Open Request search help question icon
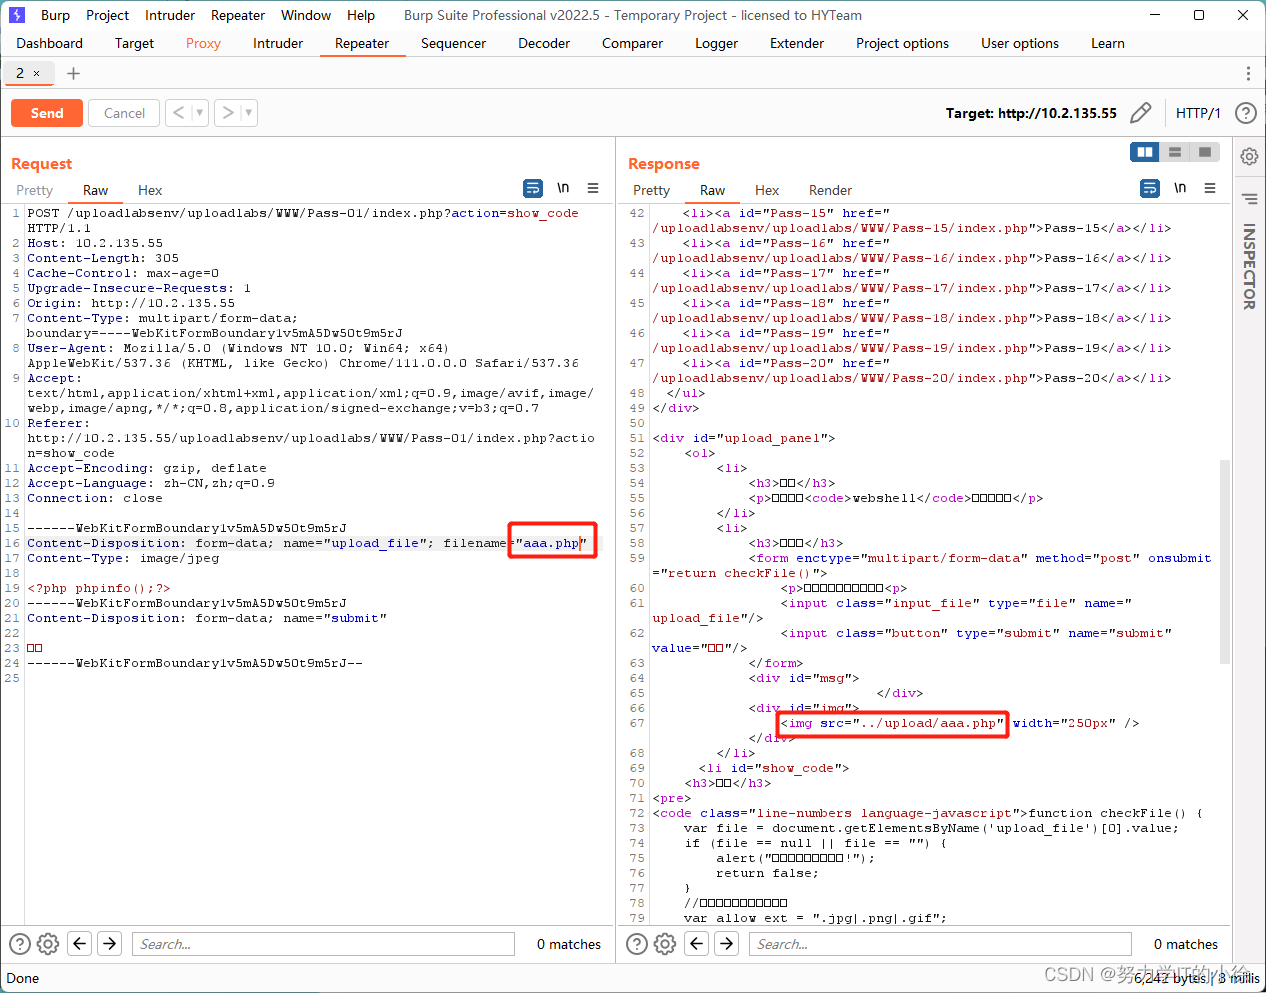Screen dimensions: 1266x993 20,943
